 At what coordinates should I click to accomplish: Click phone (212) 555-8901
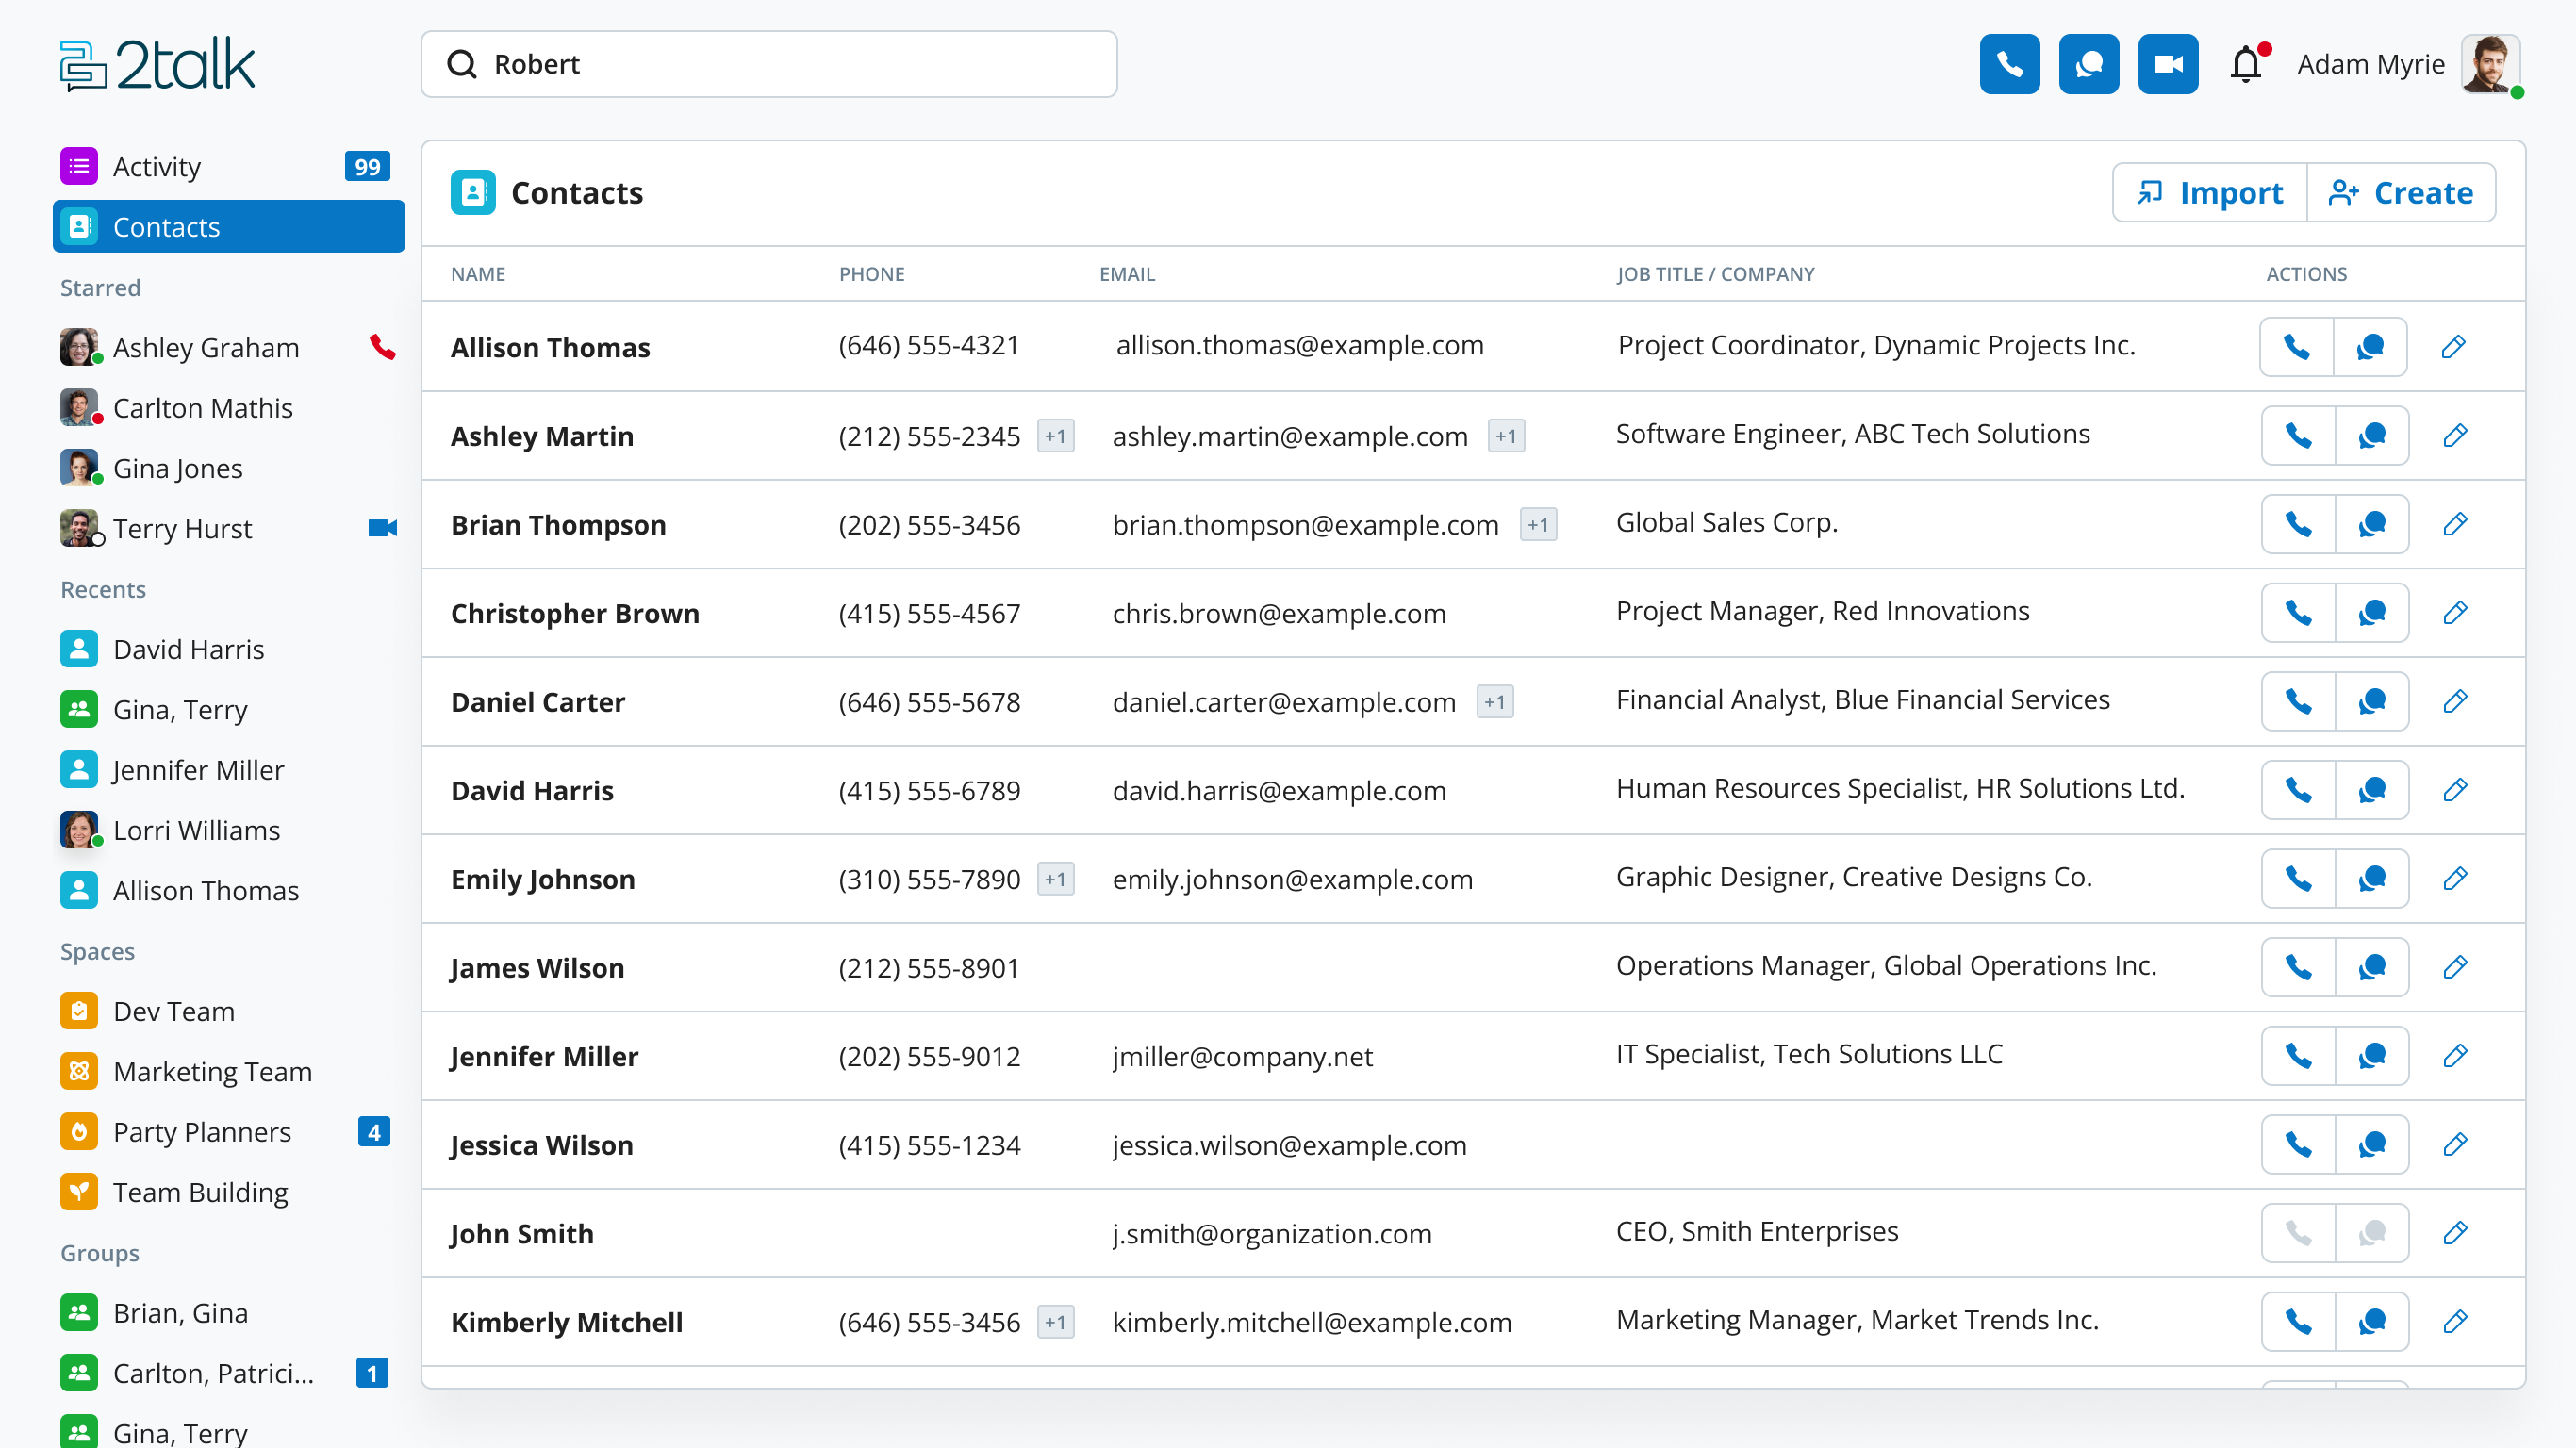pos(929,967)
